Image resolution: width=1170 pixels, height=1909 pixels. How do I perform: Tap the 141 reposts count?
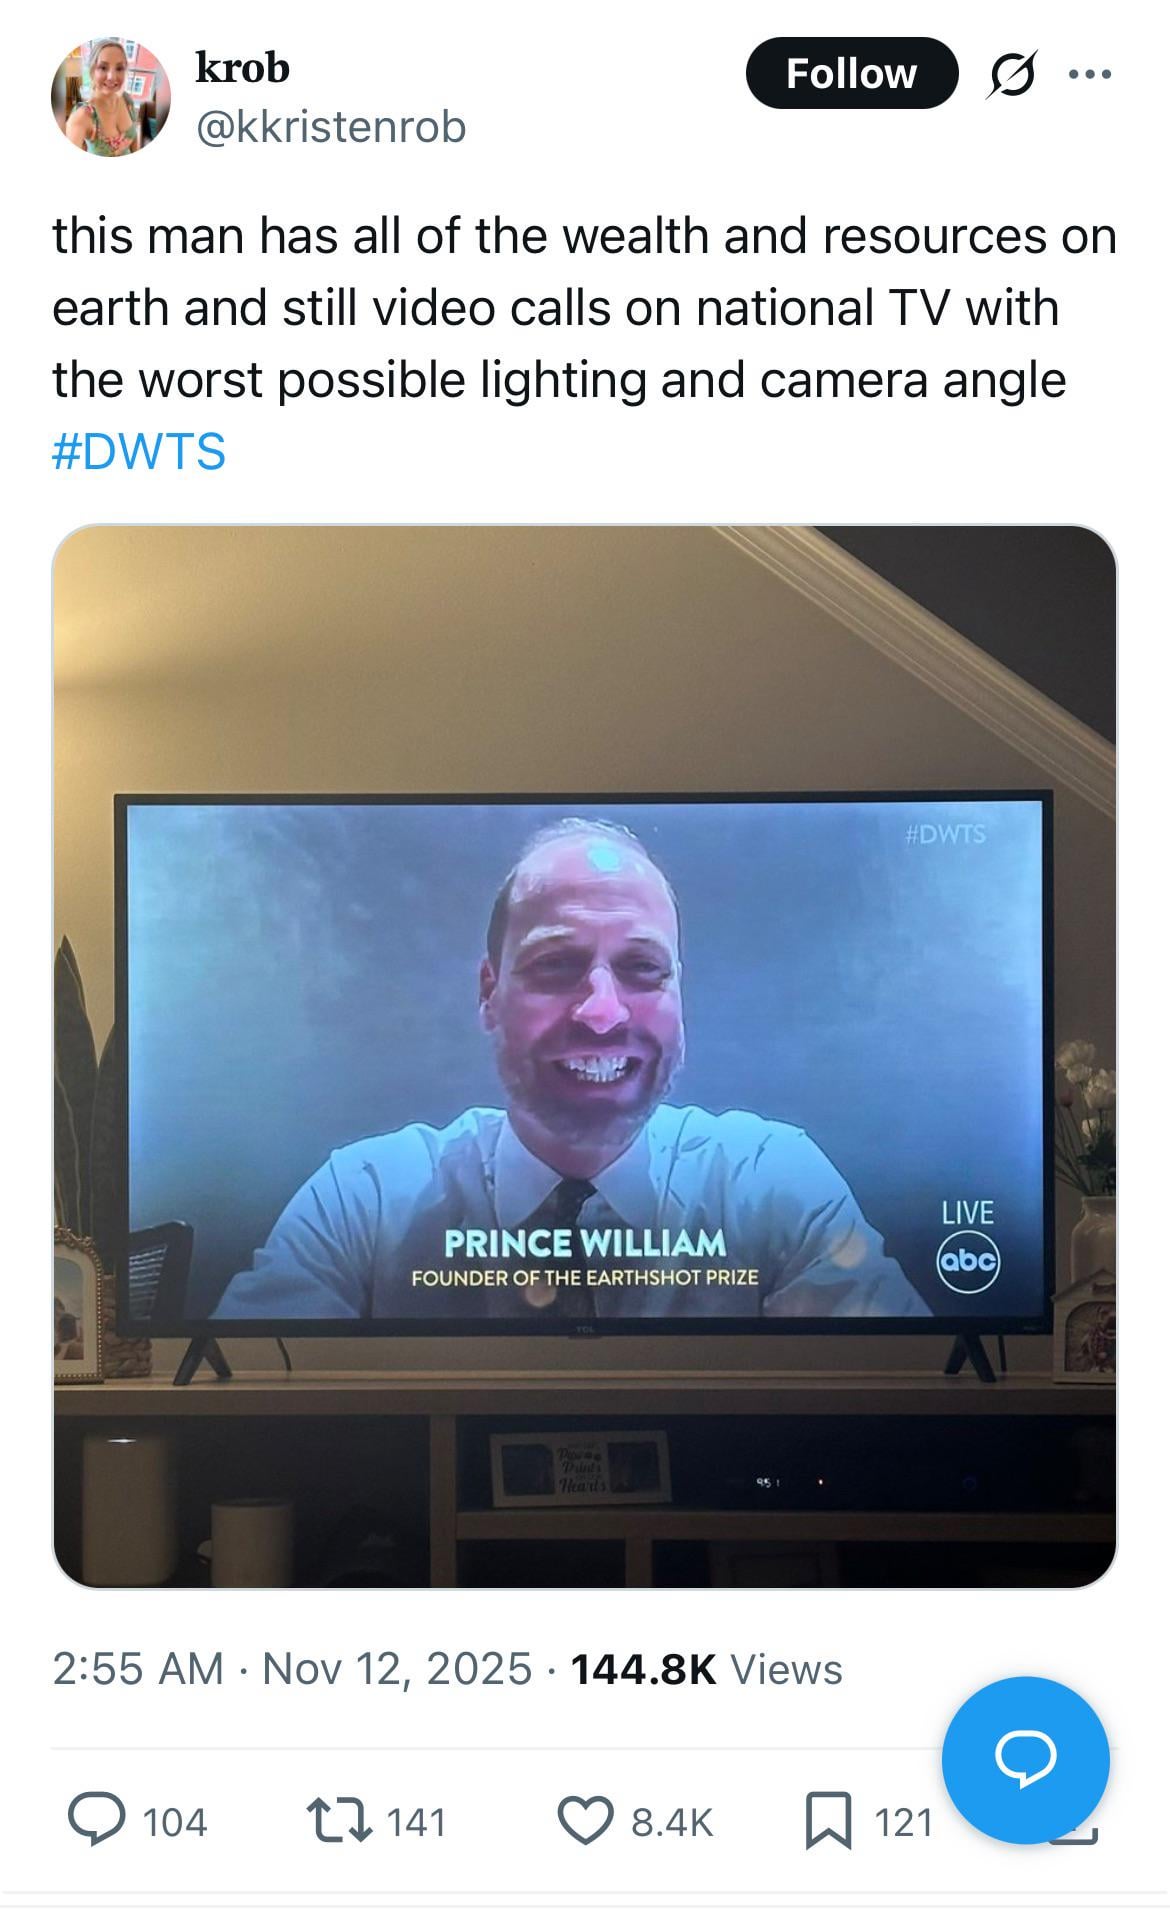[416, 1822]
